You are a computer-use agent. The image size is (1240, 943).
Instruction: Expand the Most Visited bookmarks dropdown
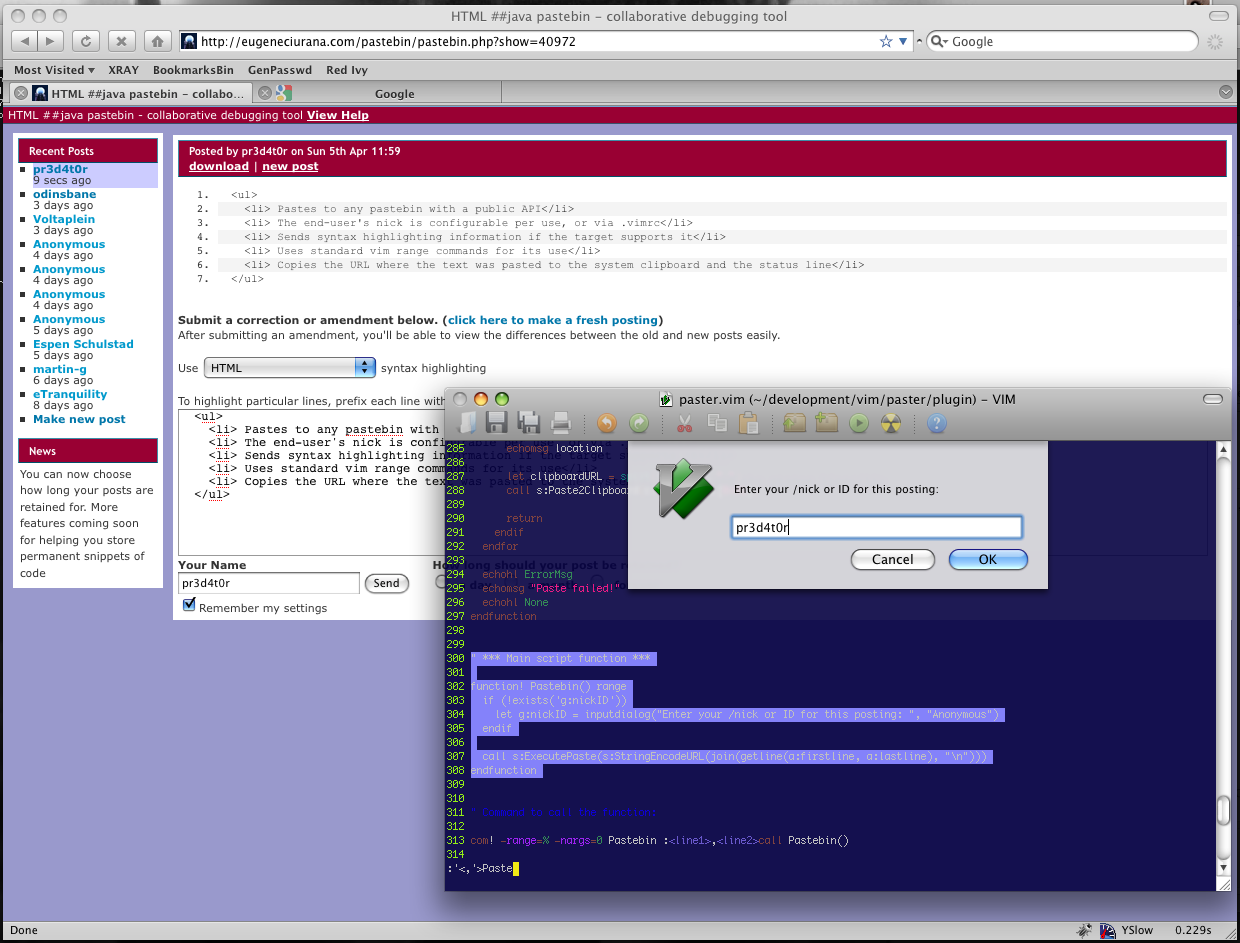[x=54, y=70]
